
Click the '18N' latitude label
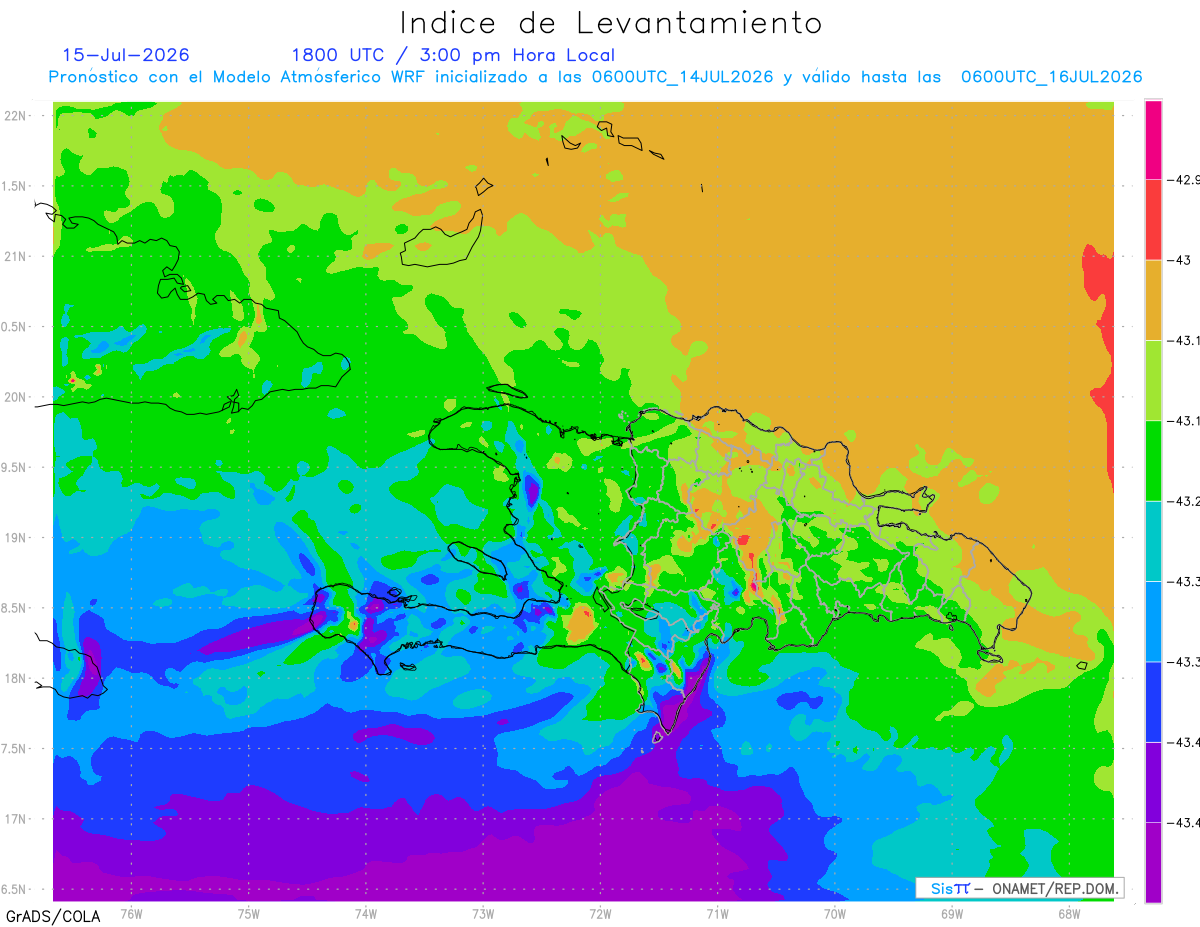pos(17,678)
